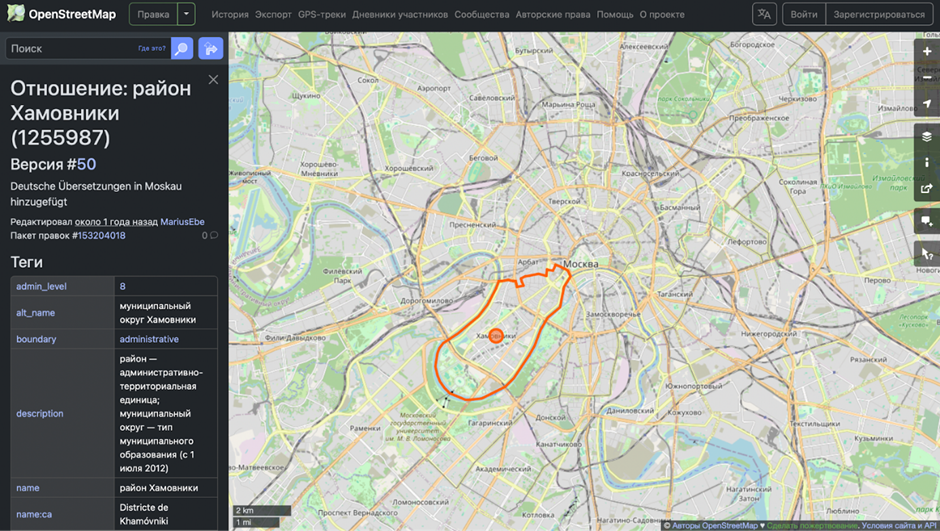Viewport: 940px width, 531px height.
Task: Click the Войти login button
Action: tap(804, 14)
